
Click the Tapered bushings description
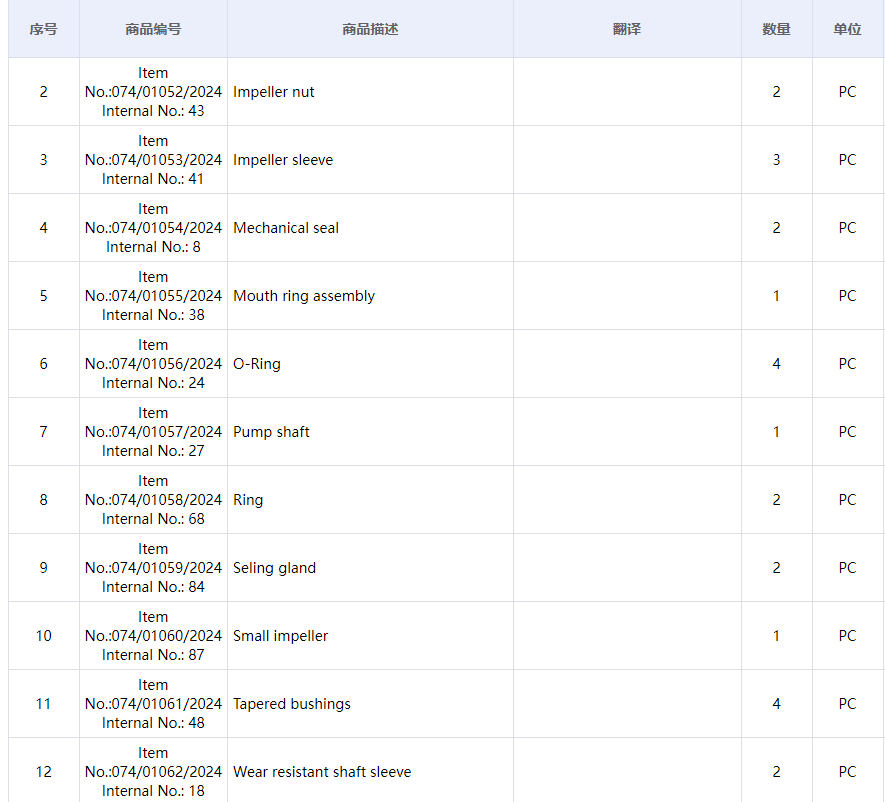click(292, 704)
